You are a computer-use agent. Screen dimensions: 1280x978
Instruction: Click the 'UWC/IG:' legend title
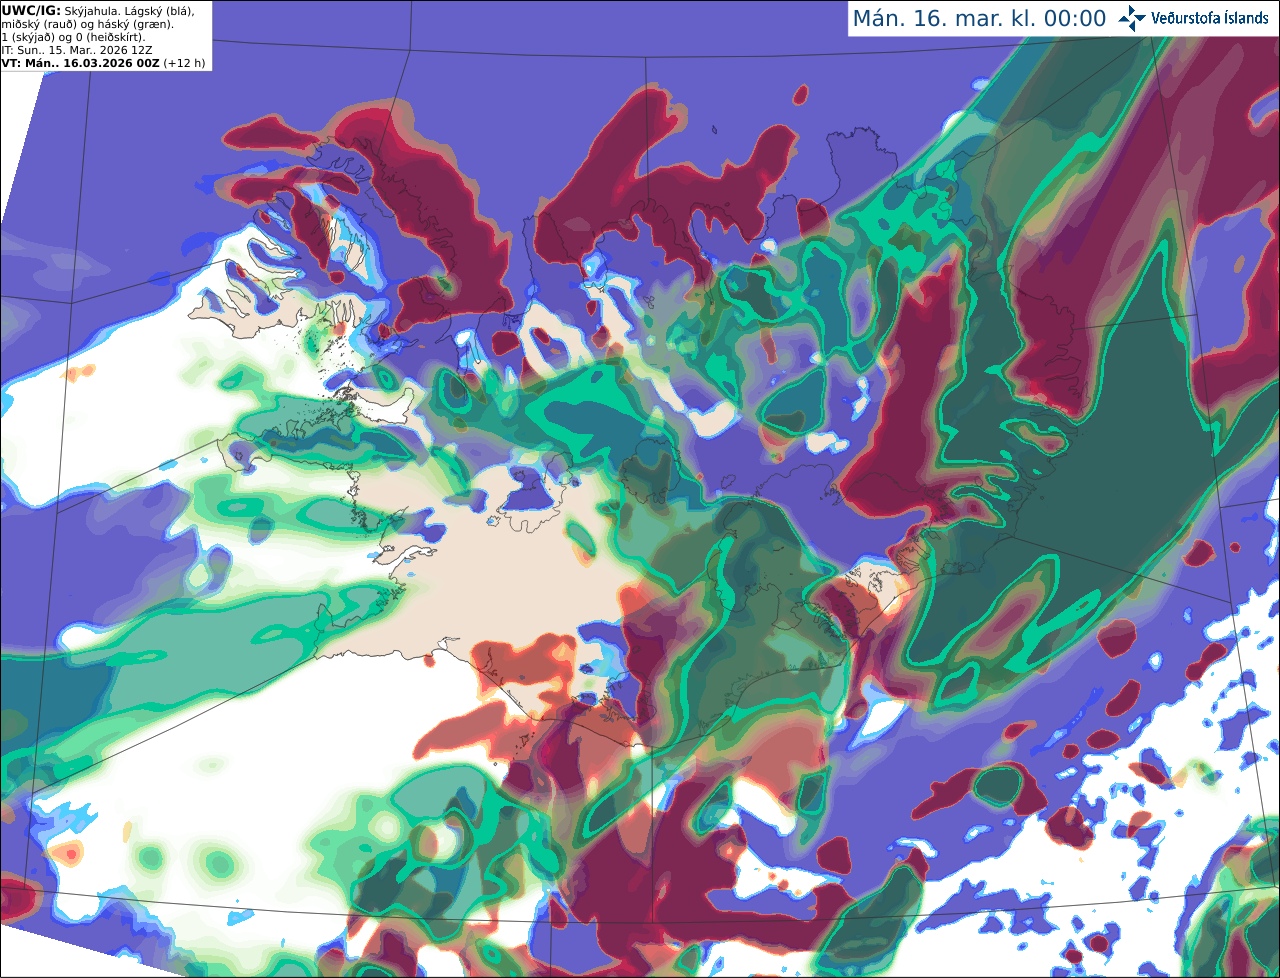tap(31, 11)
